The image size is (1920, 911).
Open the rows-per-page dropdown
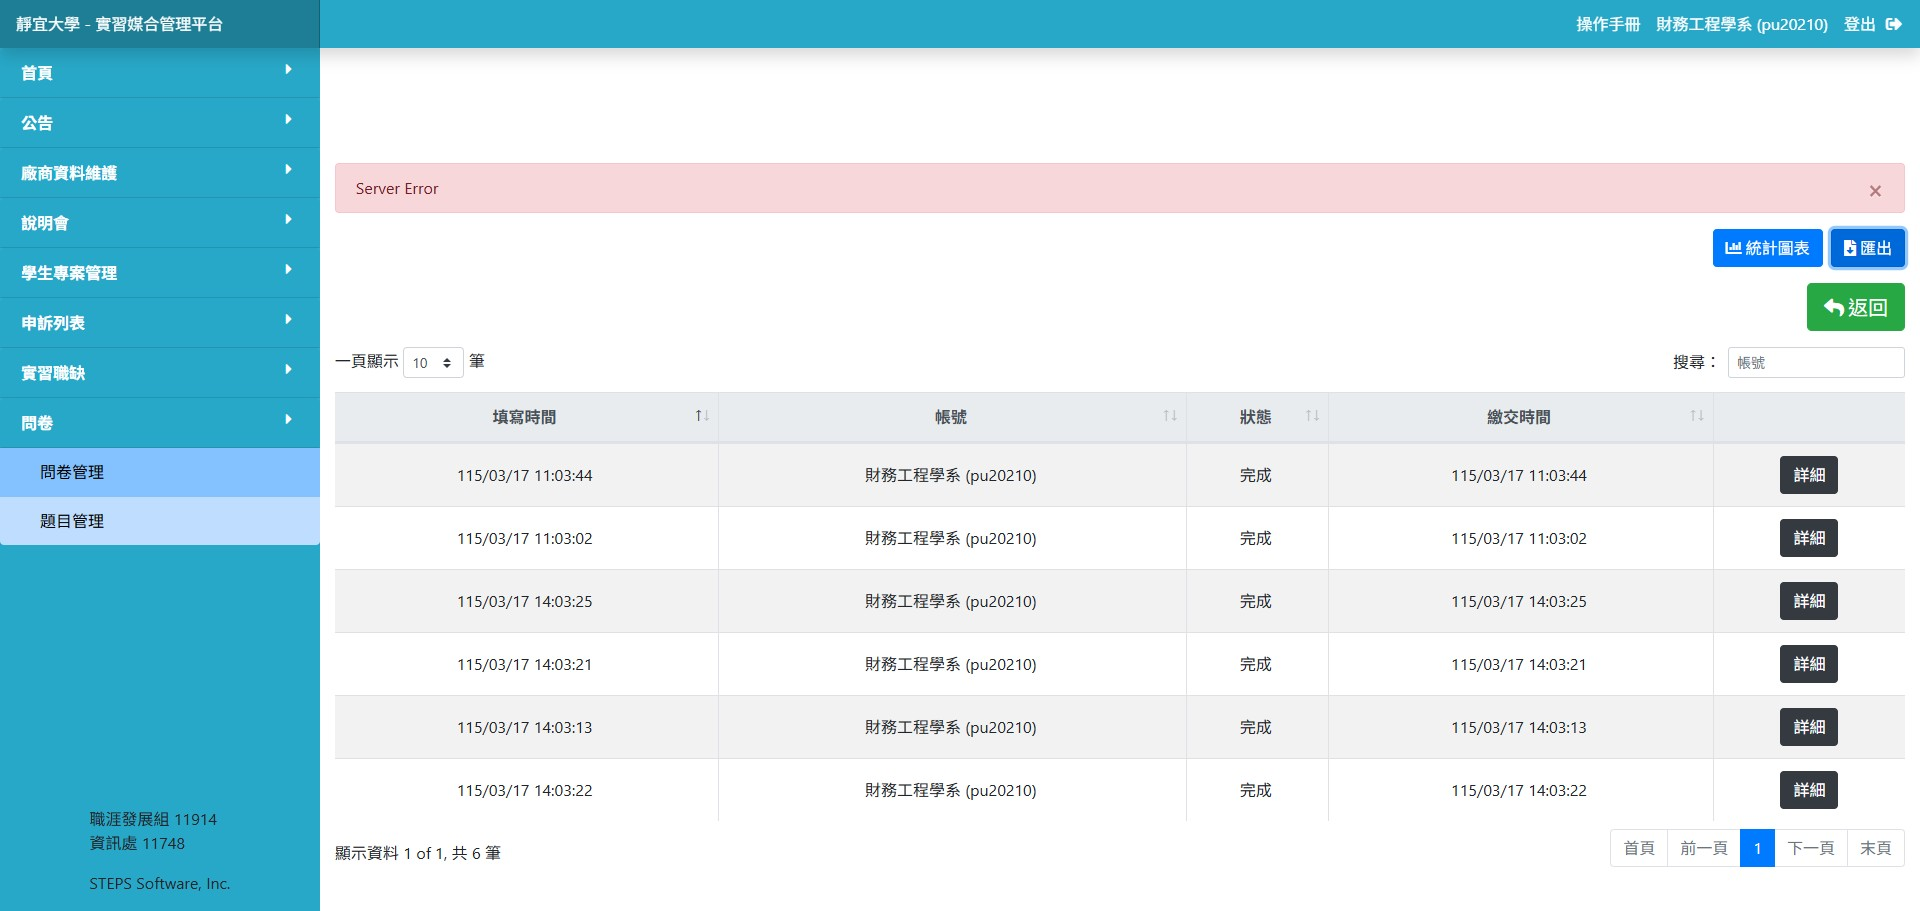tap(433, 362)
